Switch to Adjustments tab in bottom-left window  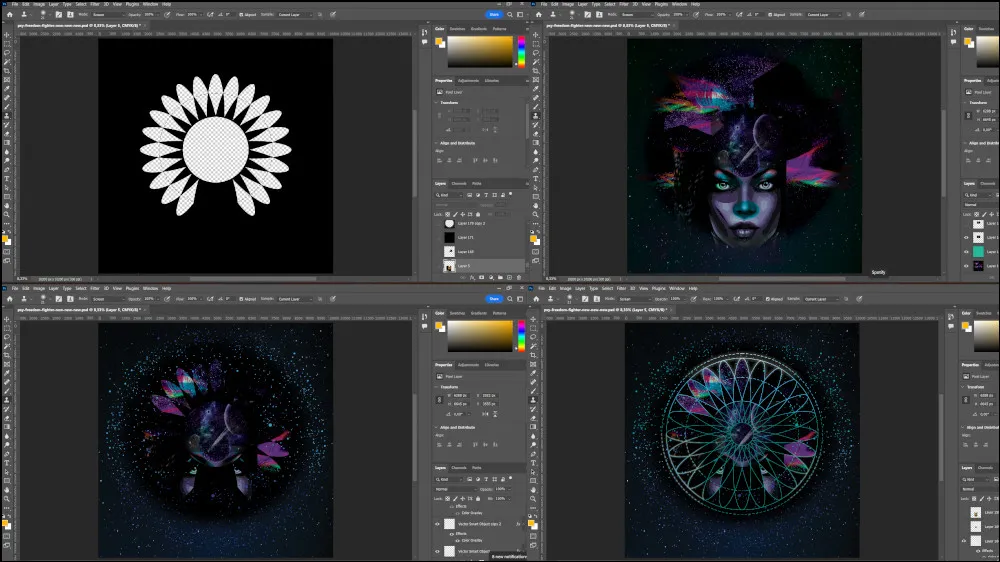(468, 365)
